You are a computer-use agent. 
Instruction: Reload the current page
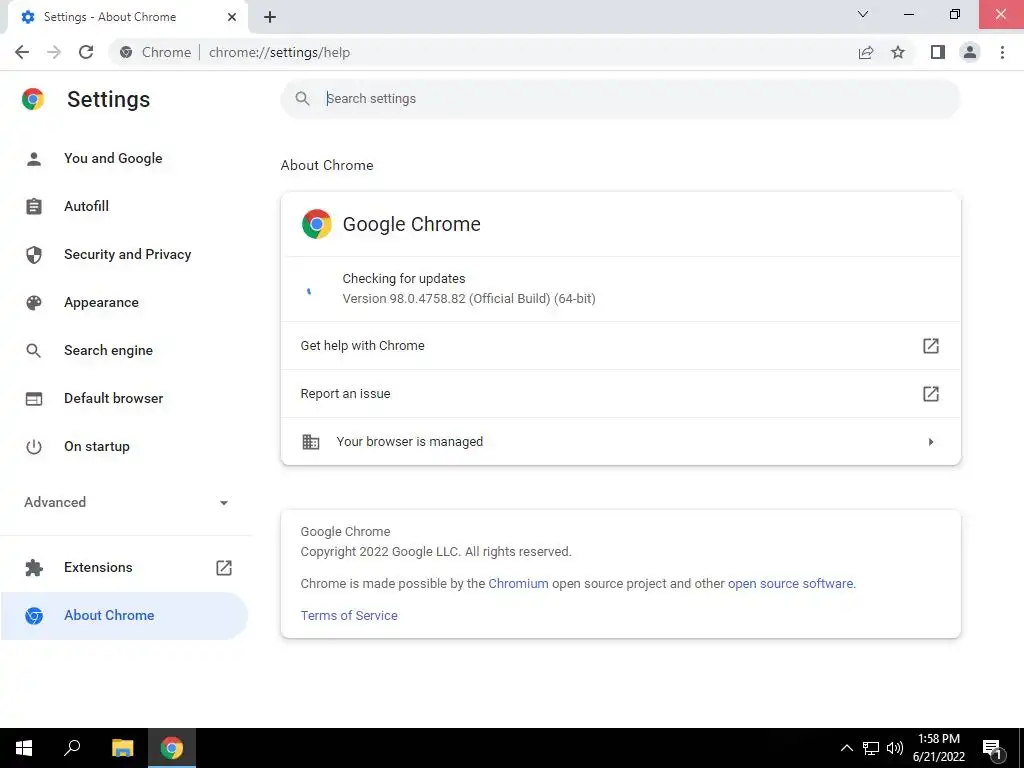click(x=86, y=52)
